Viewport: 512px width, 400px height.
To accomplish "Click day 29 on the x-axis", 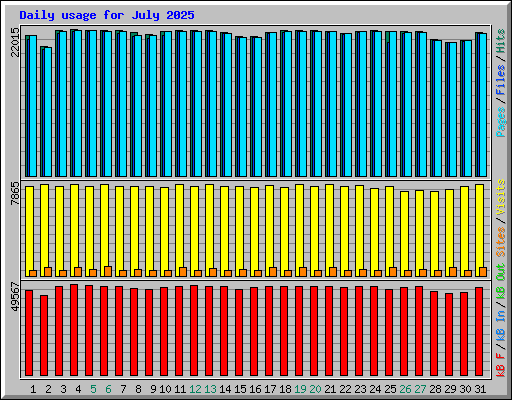I will [x=450, y=389].
